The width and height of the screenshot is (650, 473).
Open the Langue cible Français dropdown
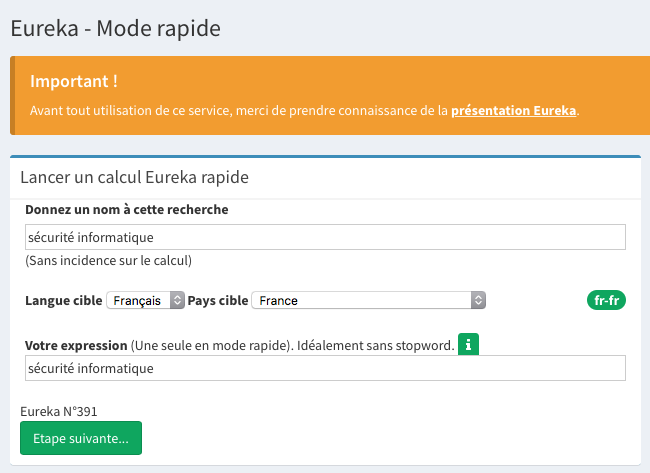[146, 300]
